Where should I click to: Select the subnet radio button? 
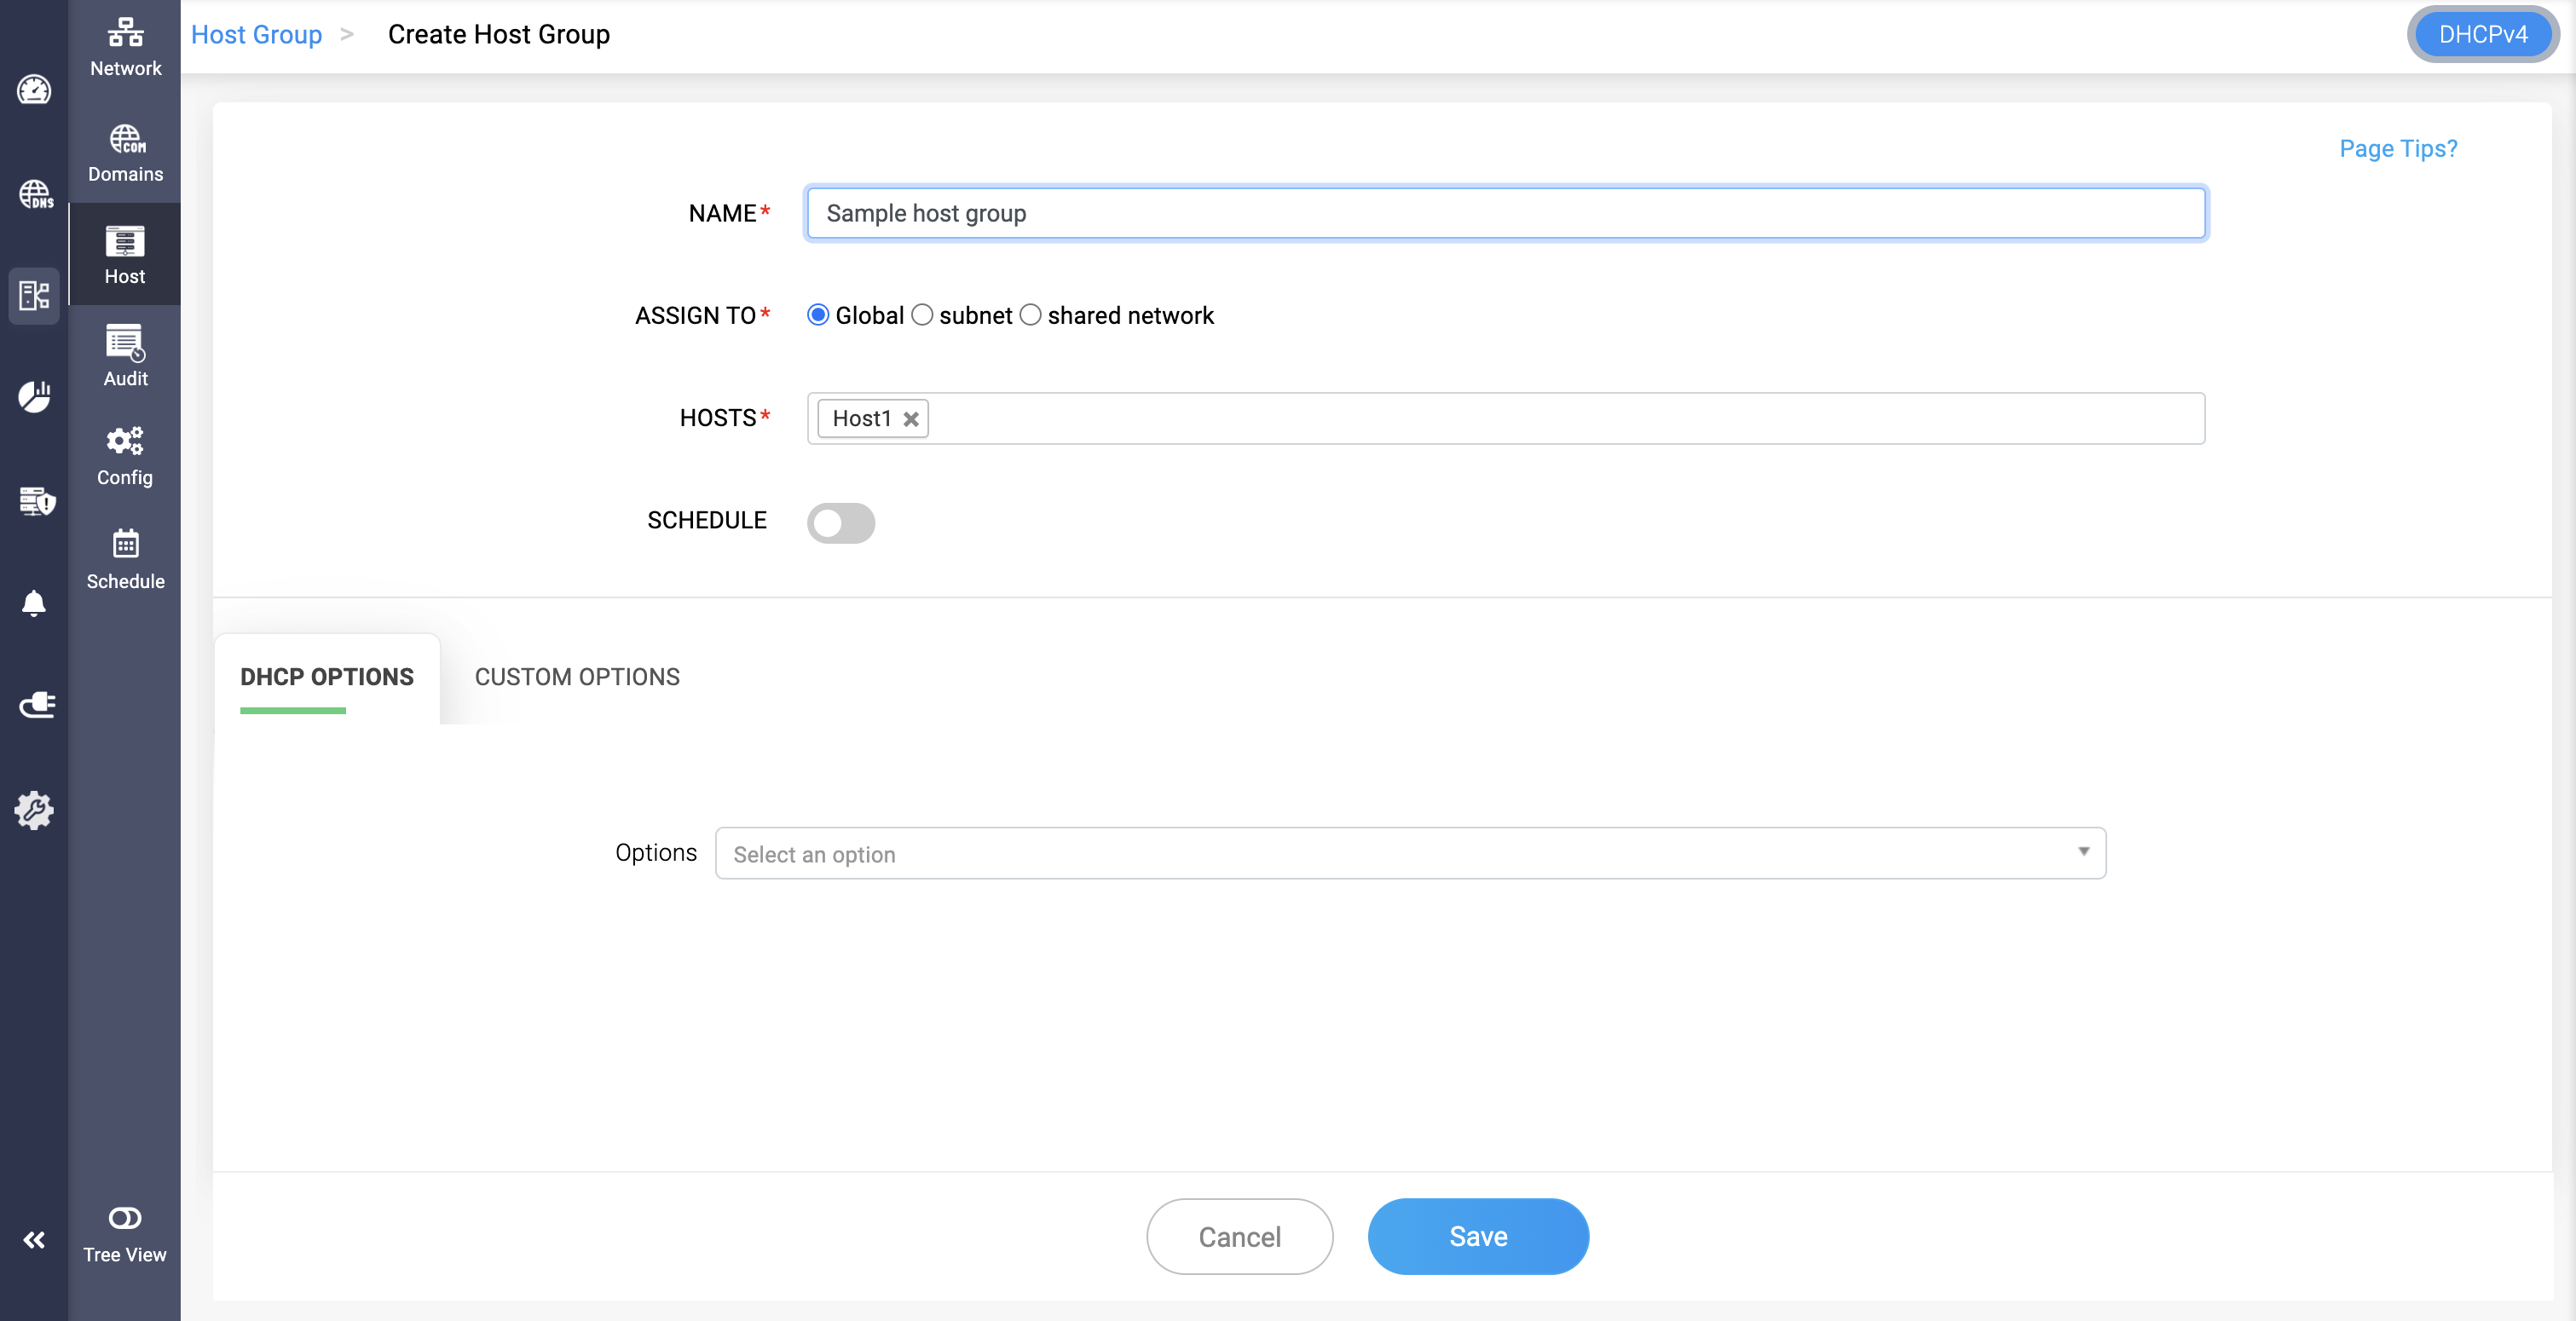[922, 316]
